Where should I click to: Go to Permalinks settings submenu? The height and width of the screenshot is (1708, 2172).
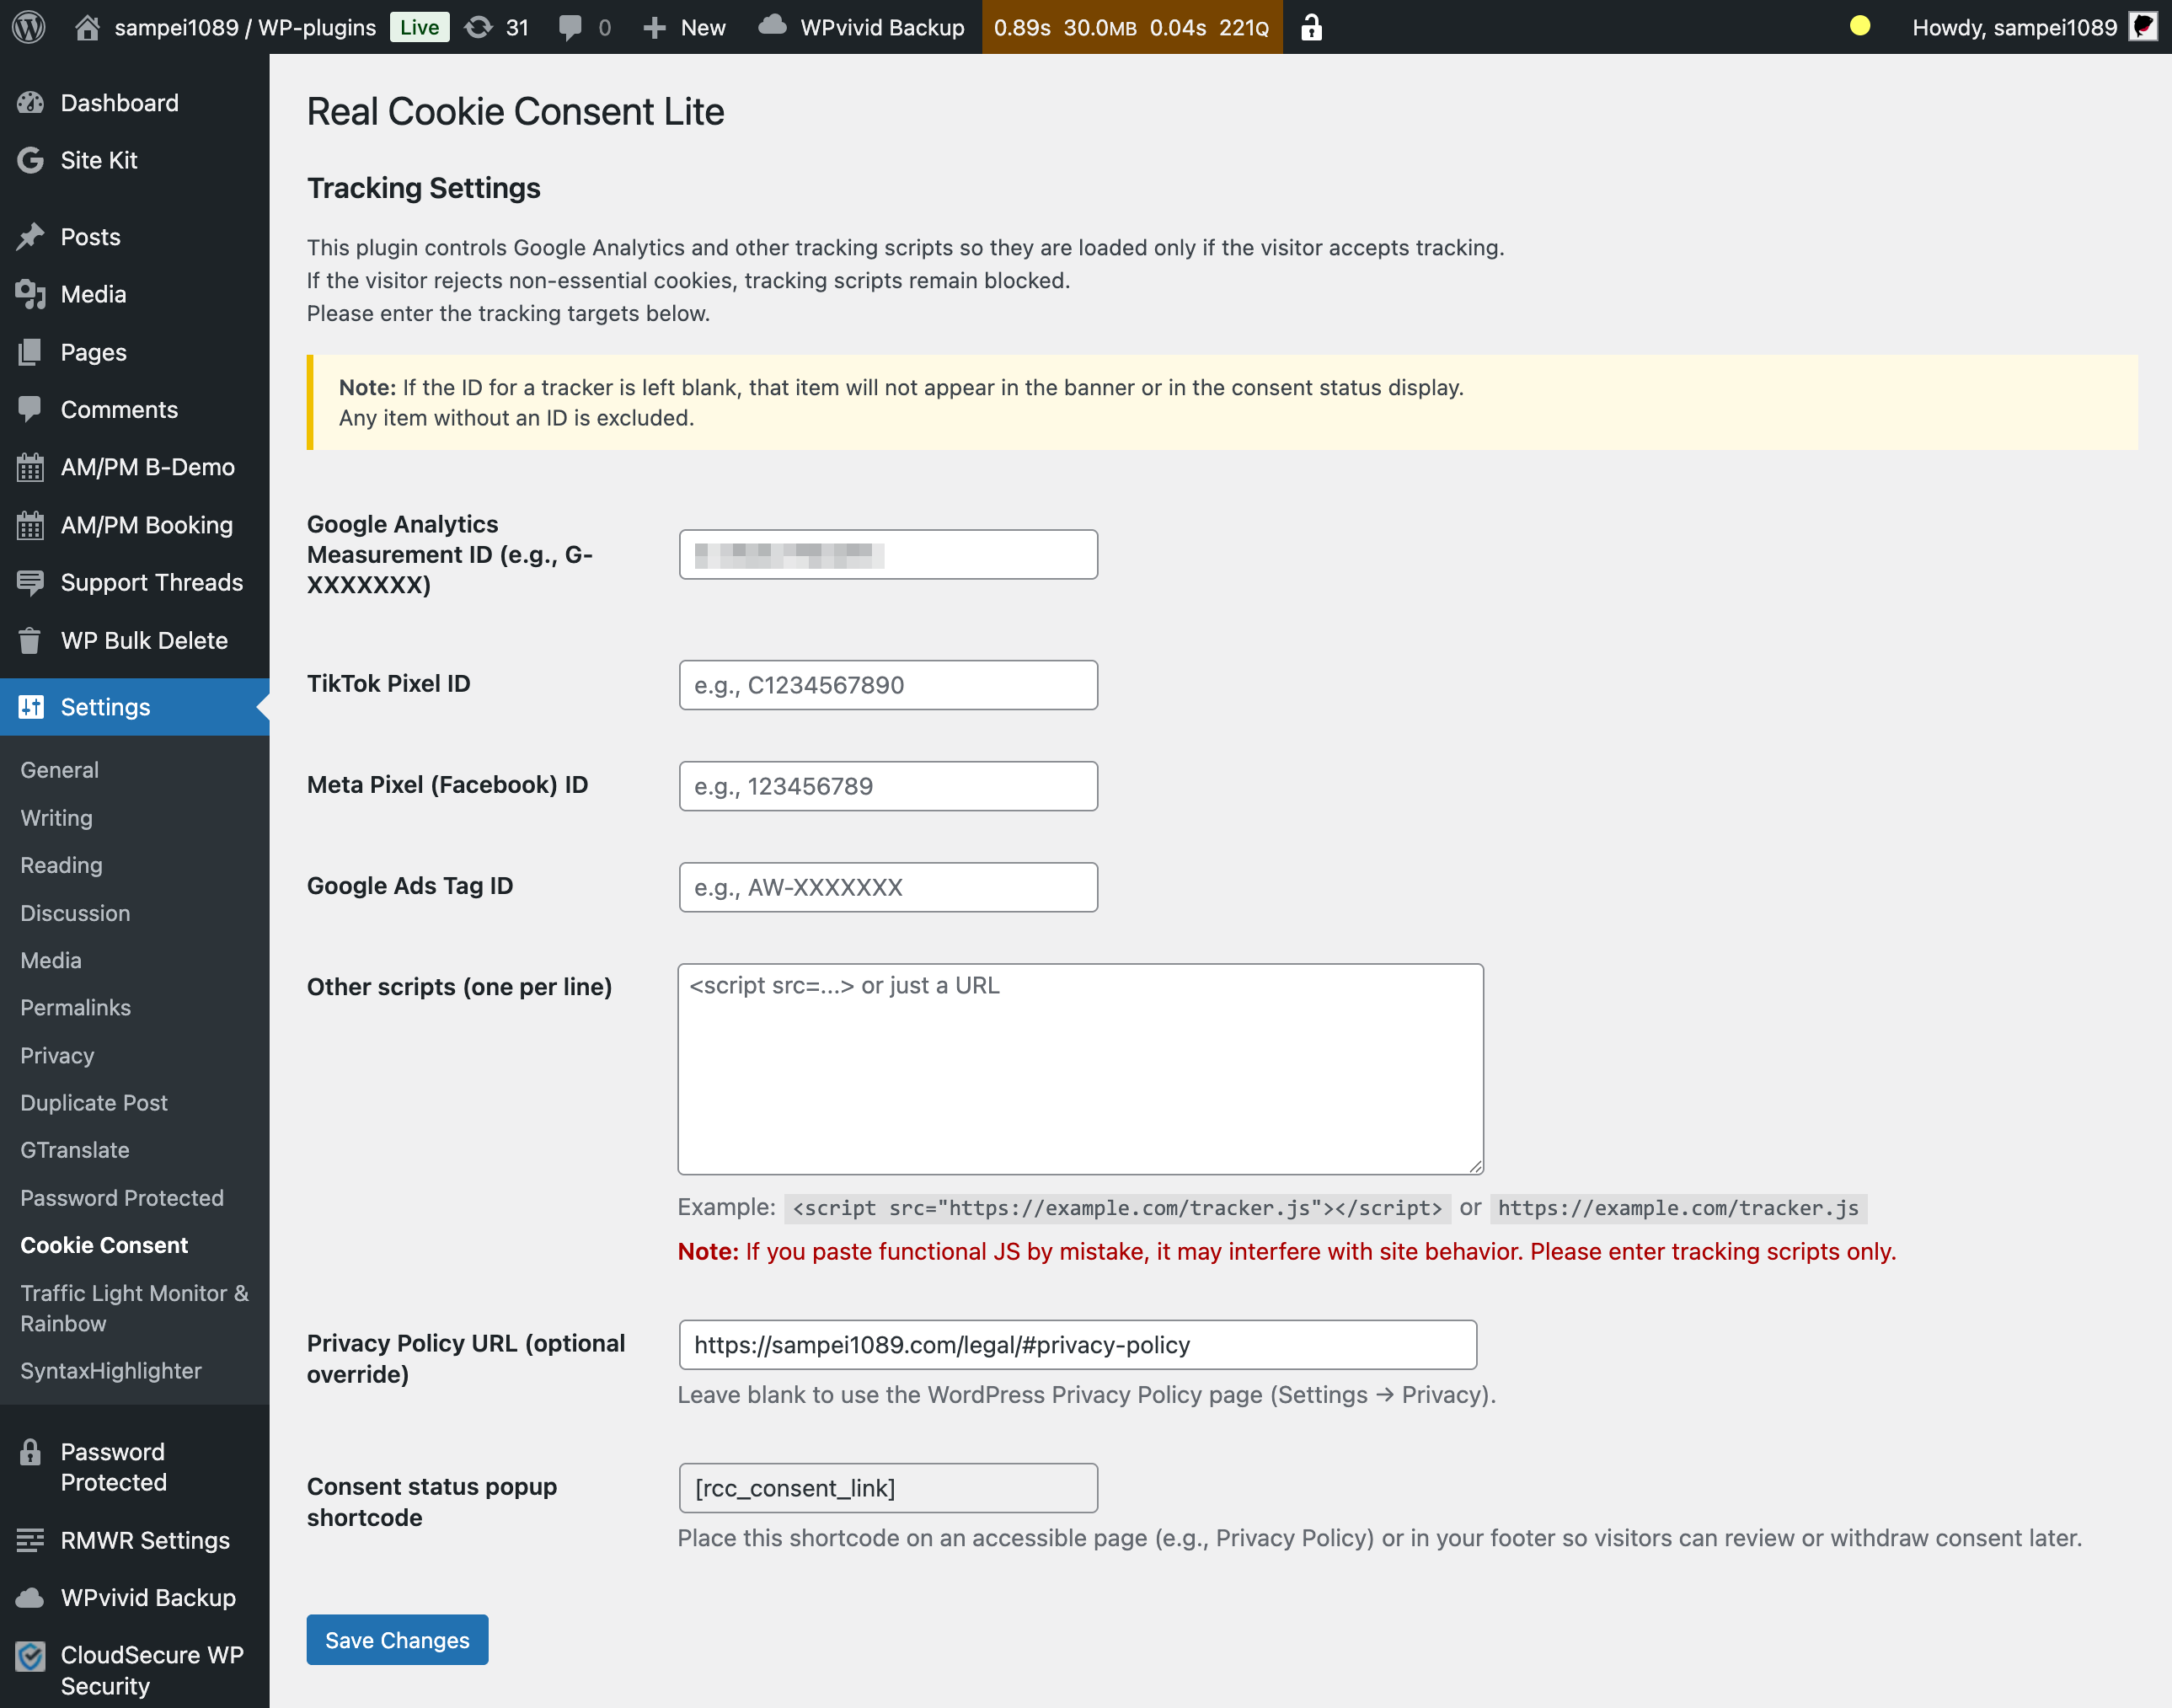click(x=75, y=1007)
